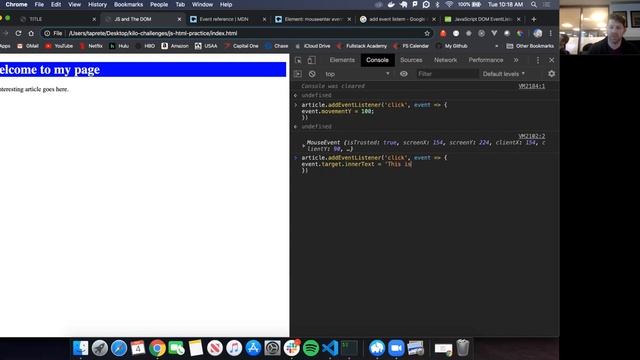This screenshot has width=640, height=360.
Task: Open the Performance tab
Action: click(486, 60)
